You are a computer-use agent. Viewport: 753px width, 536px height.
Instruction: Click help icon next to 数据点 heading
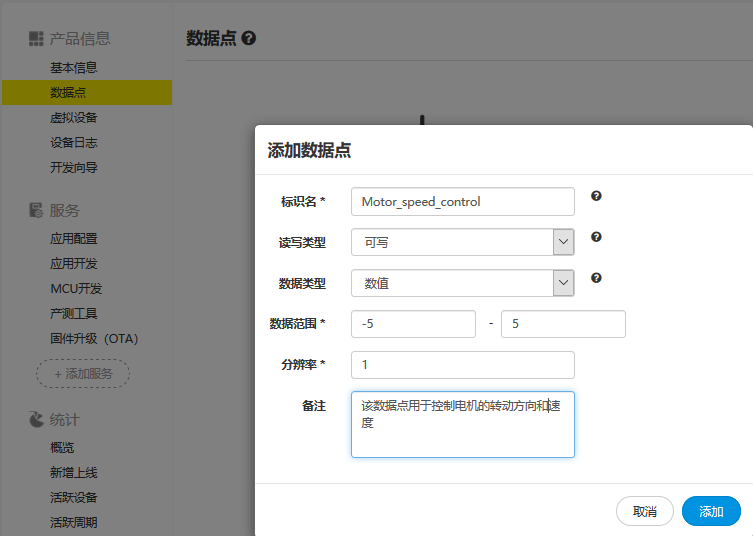(249, 38)
